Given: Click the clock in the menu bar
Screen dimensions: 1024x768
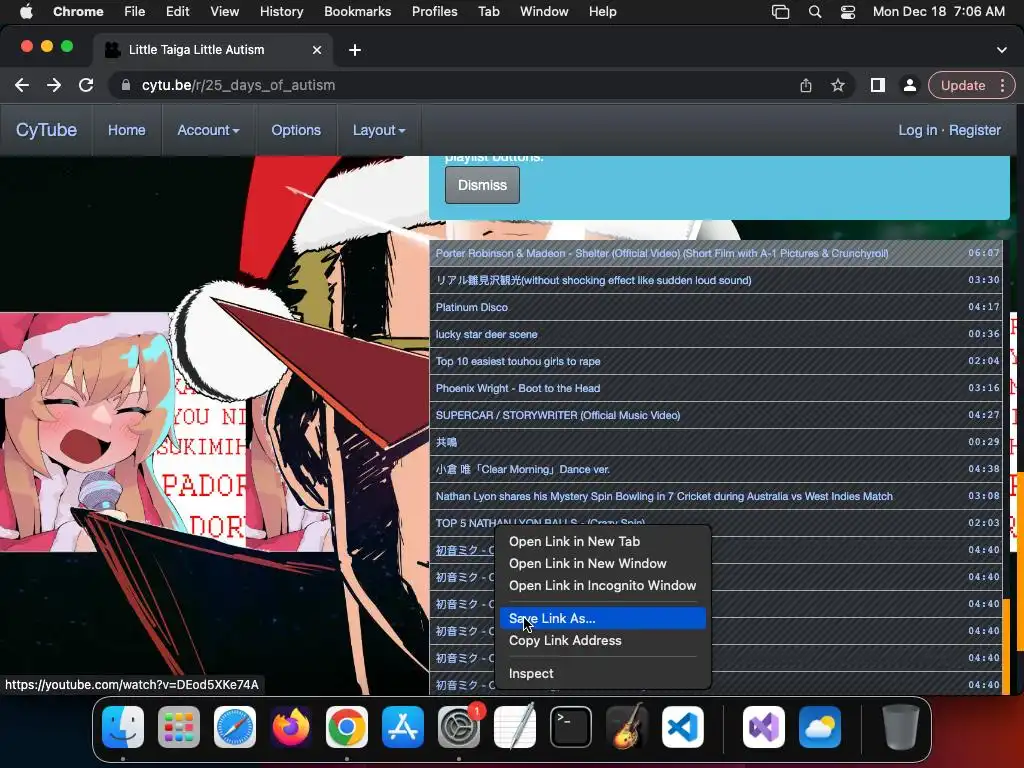Looking at the screenshot, I should 938,12.
